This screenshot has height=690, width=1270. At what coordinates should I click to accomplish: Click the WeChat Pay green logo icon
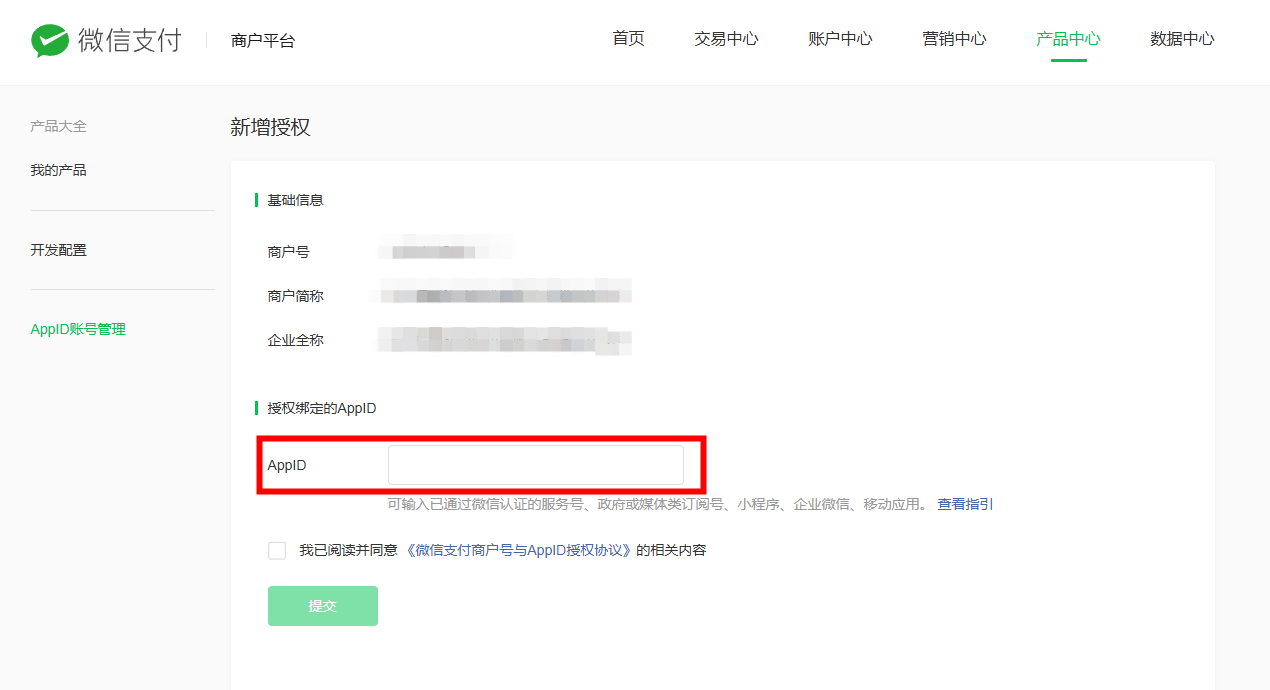tap(50, 40)
